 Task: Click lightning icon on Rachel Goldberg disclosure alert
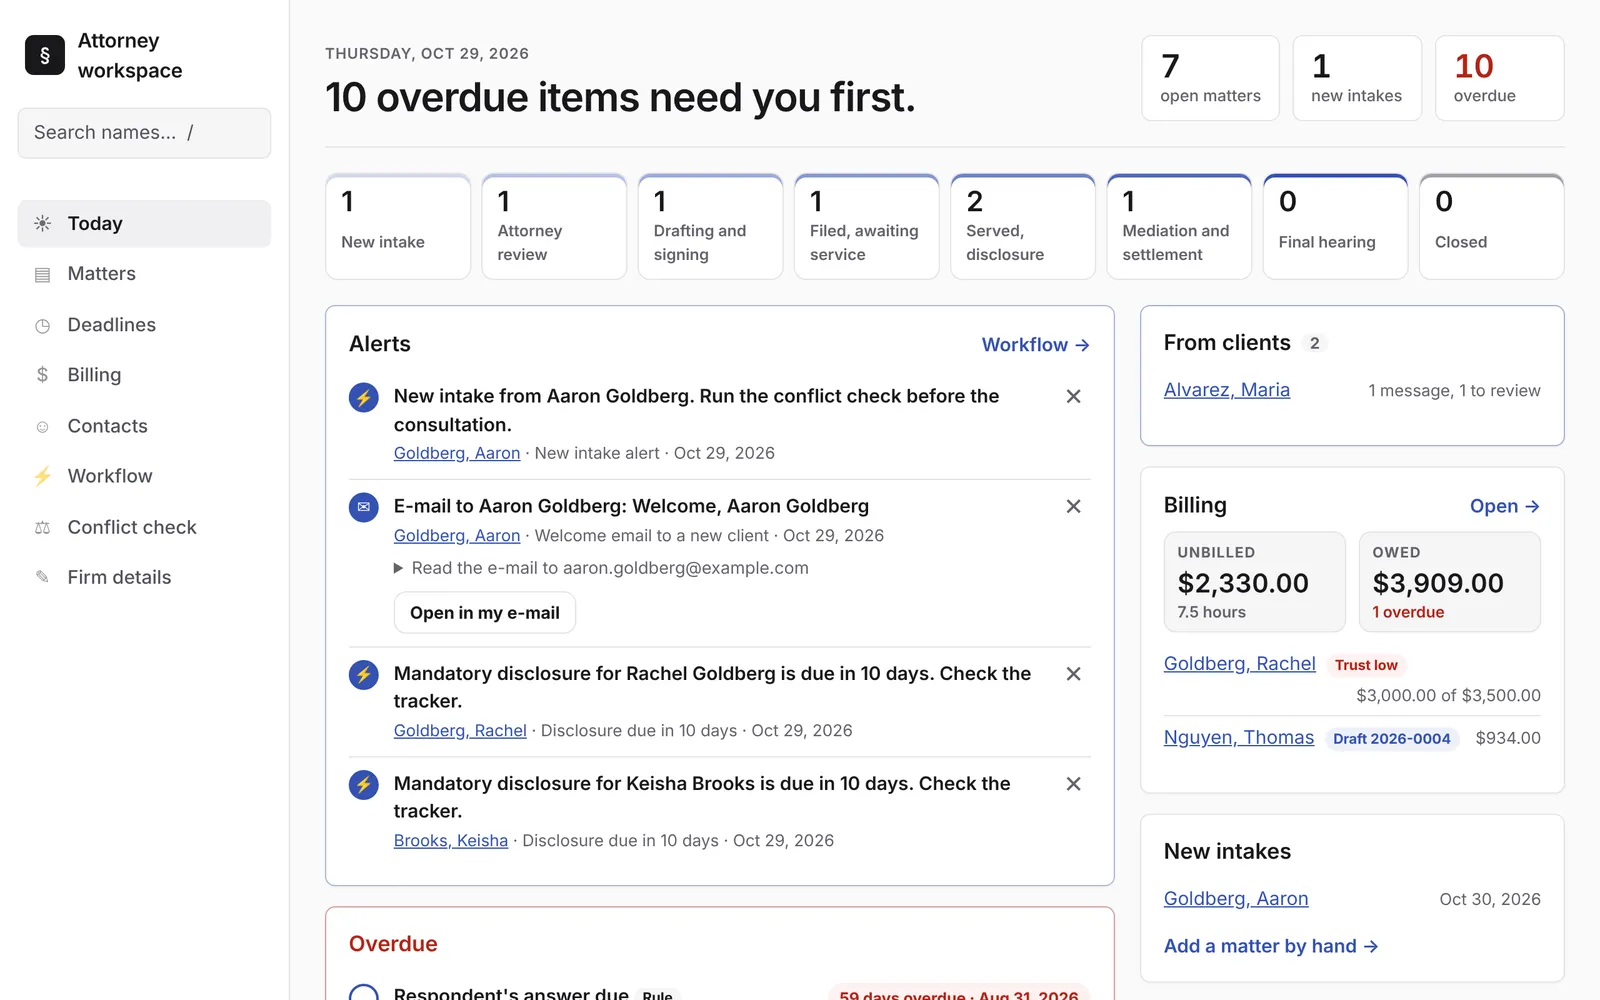[x=363, y=674]
